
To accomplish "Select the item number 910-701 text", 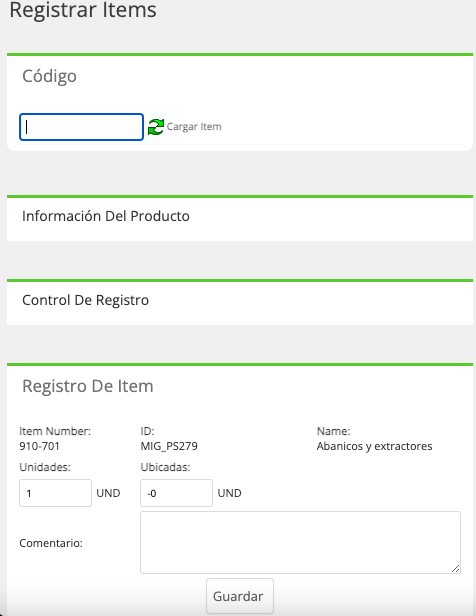I will [x=39, y=446].
